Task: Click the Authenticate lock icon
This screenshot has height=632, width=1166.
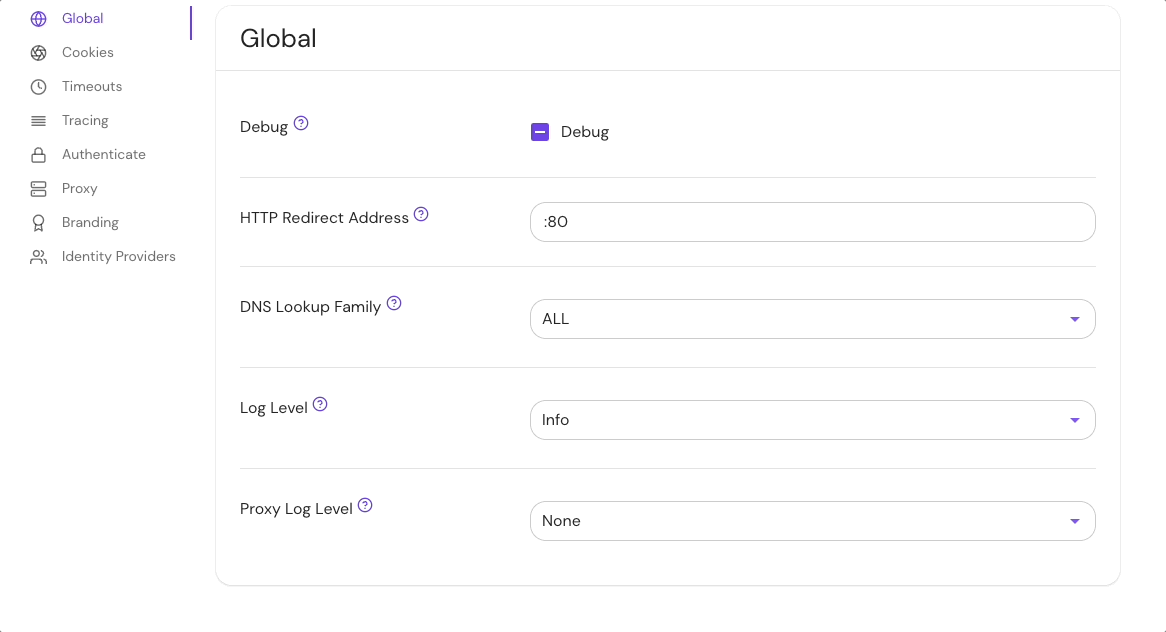Action: 38,155
